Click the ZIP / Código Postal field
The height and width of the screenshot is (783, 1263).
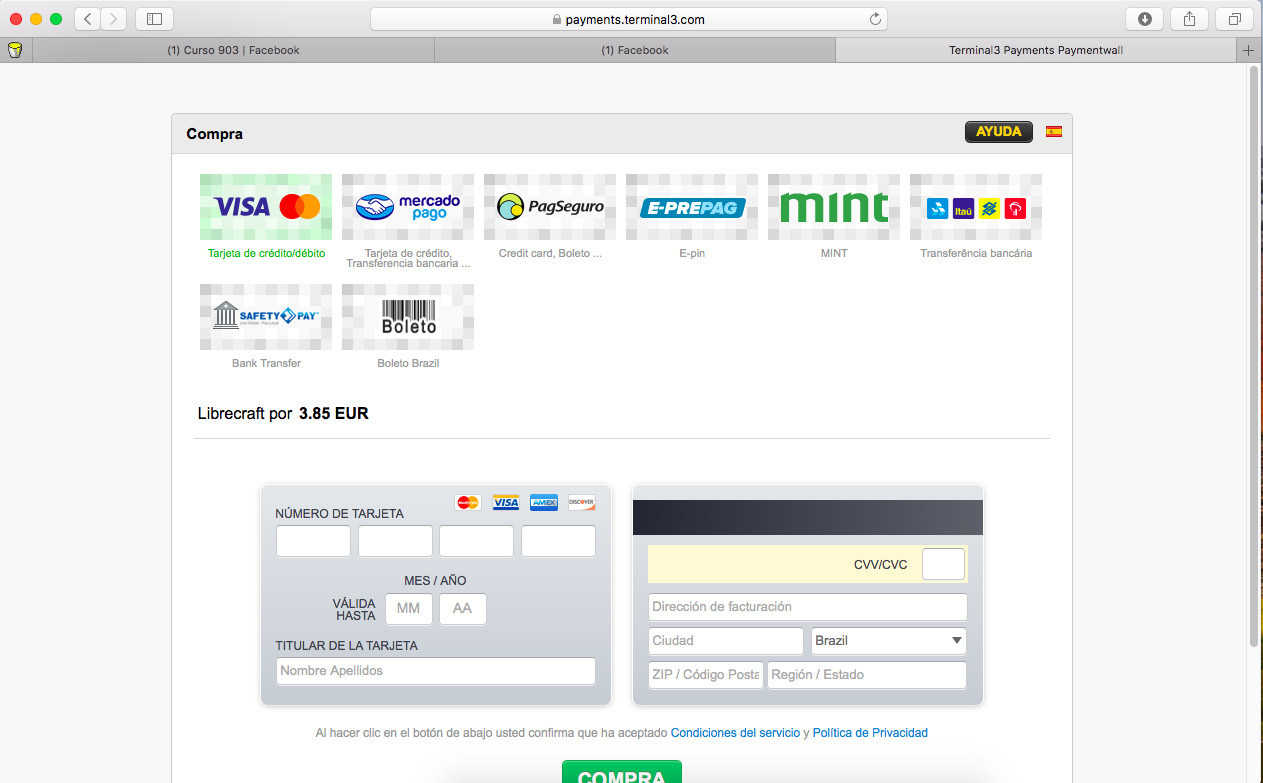pos(706,675)
